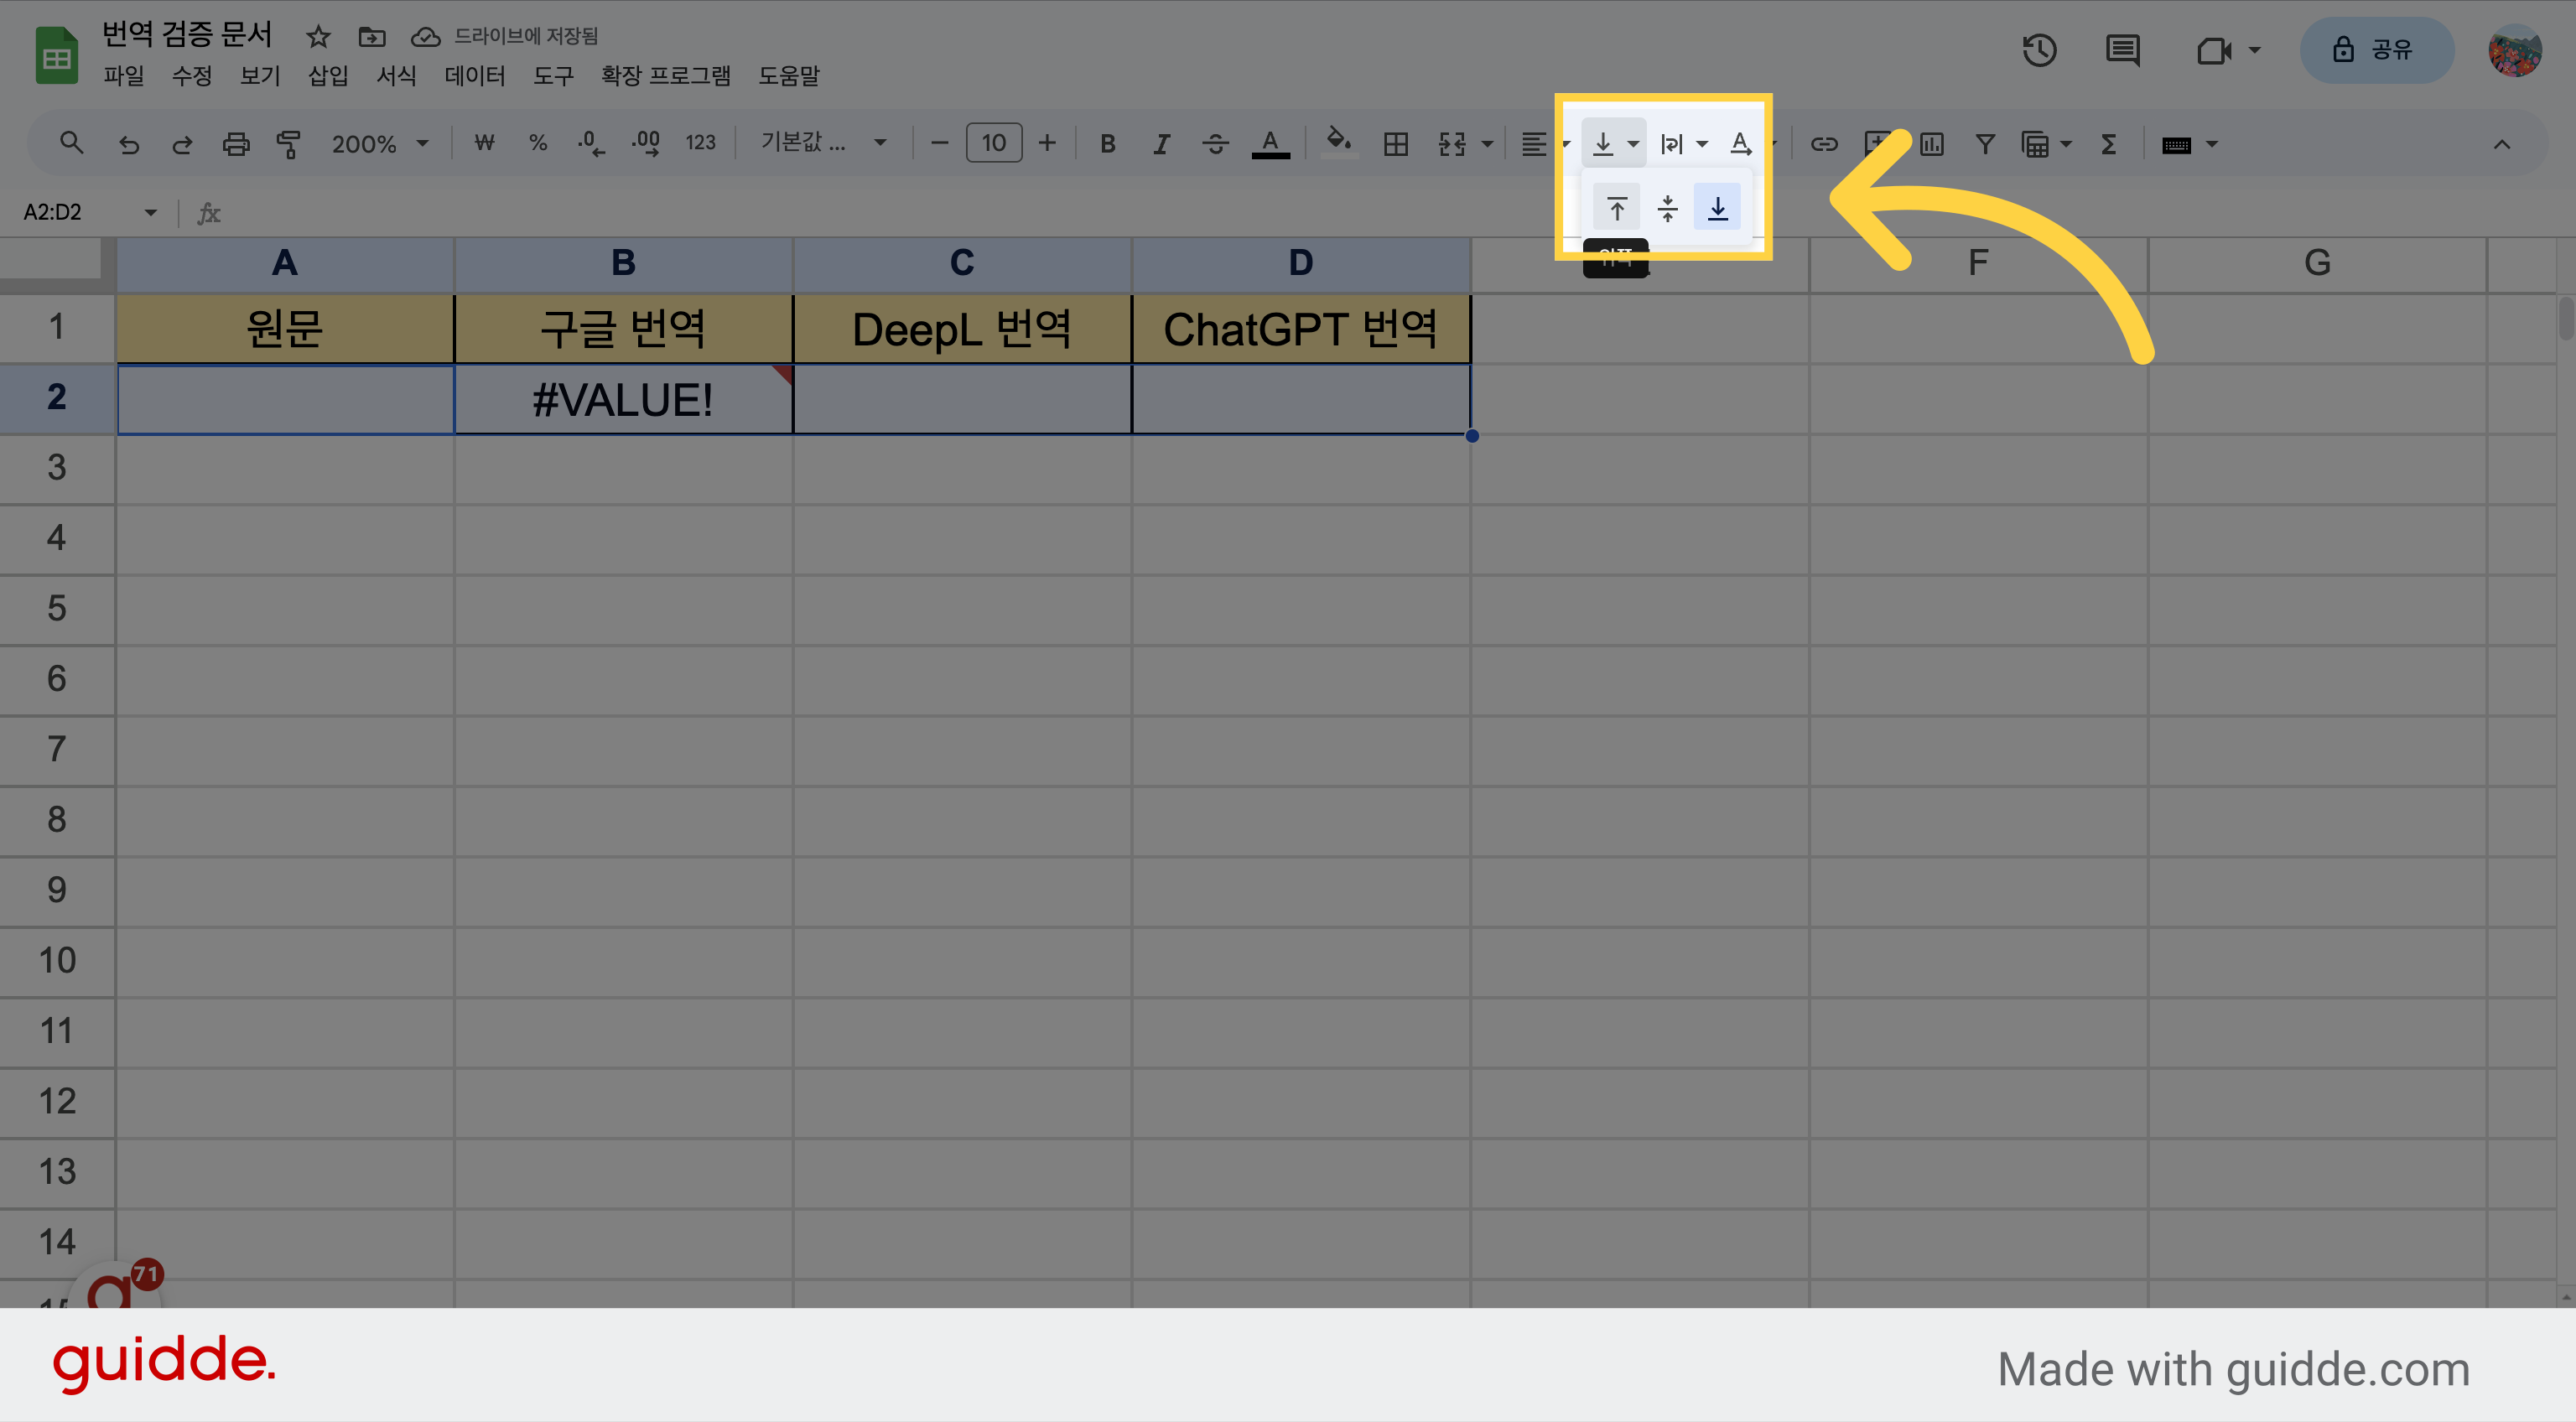Click the 공유 share button
This screenshot has height=1422, width=2576.
pyautogui.click(x=2376, y=49)
